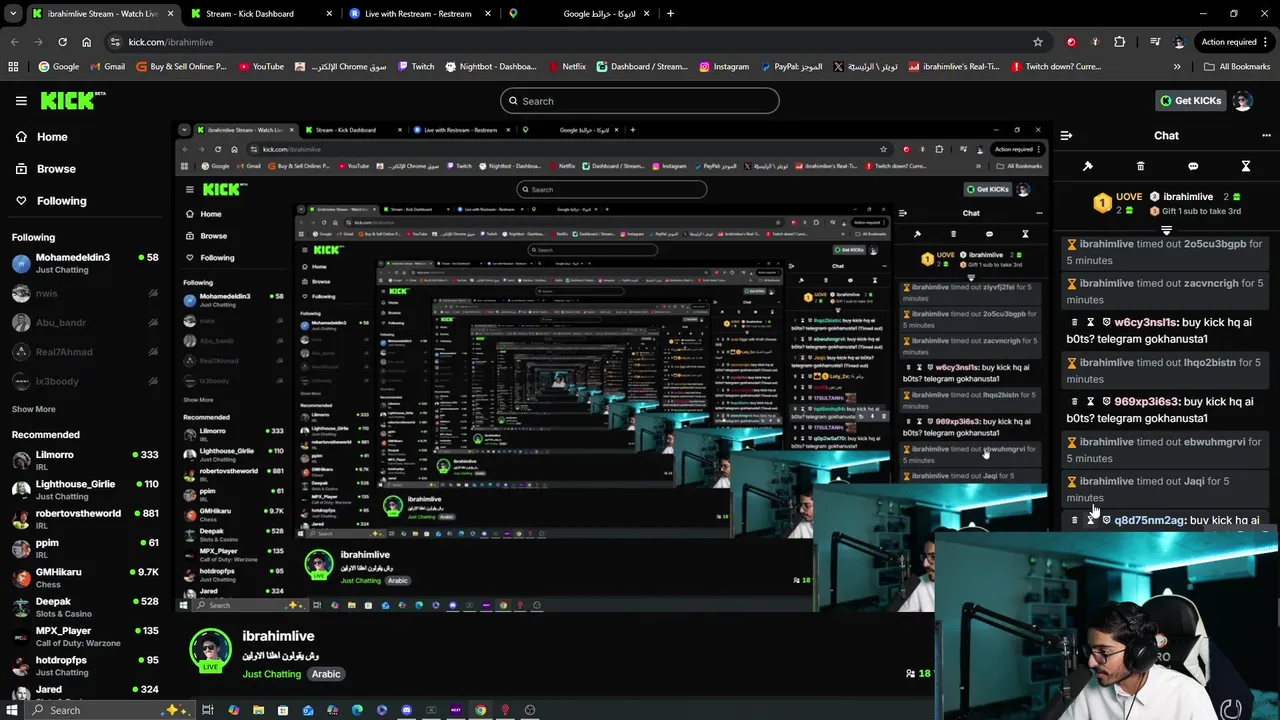1280x720 pixels.
Task: Click the speech bubble icon in chat toolbar
Action: [1193, 166]
